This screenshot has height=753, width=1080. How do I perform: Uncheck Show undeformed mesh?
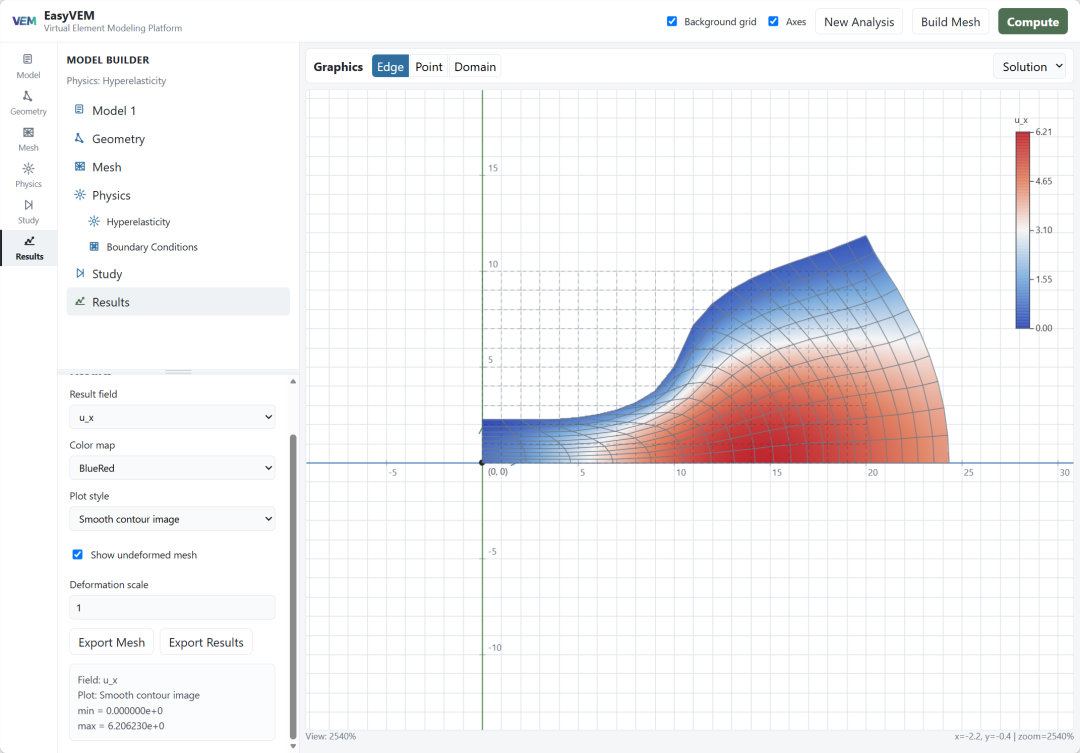click(x=78, y=555)
